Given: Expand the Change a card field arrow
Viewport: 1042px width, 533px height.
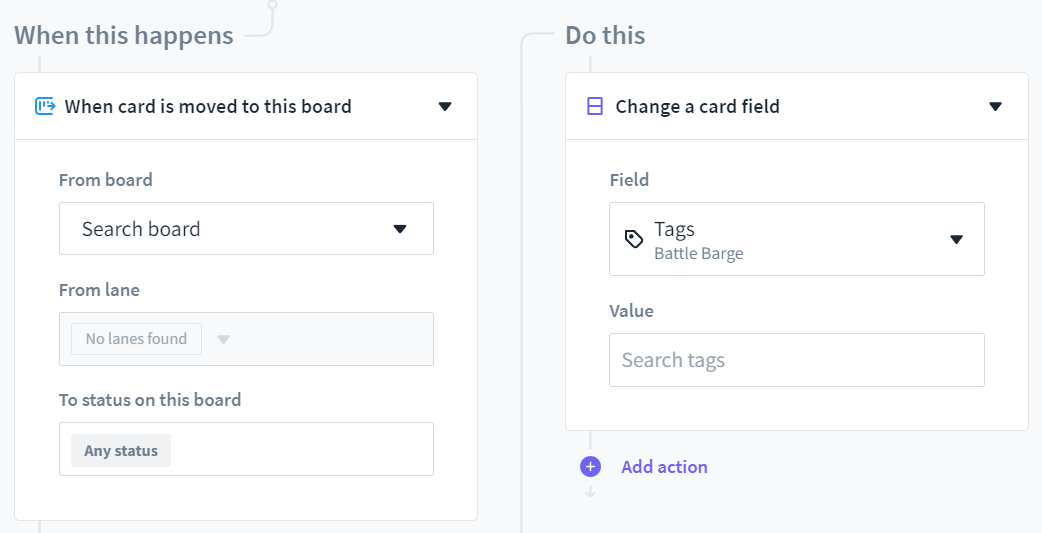Looking at the screenshot, I should [995, 106].
